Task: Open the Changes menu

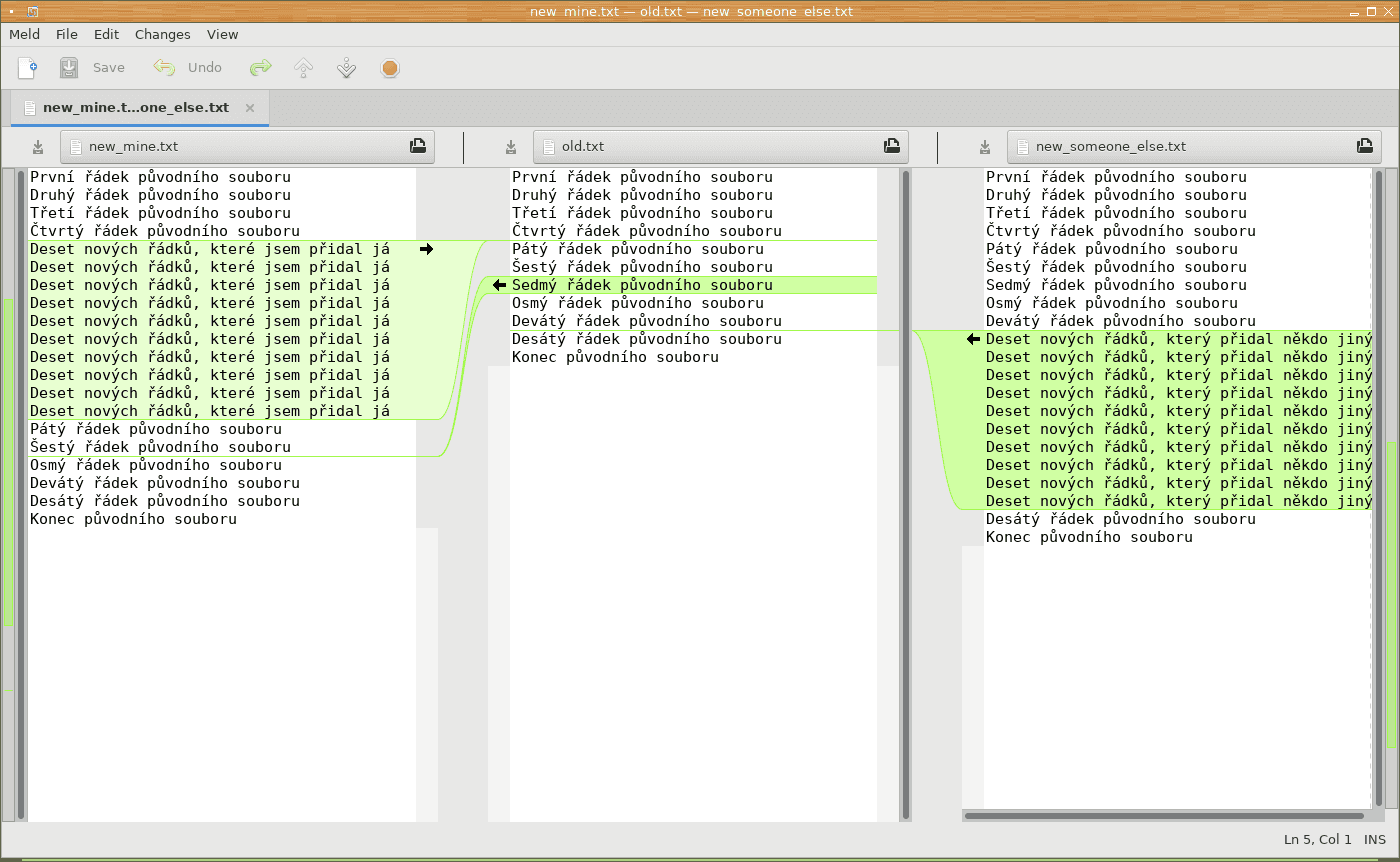Action: click(x=162, y=34)
